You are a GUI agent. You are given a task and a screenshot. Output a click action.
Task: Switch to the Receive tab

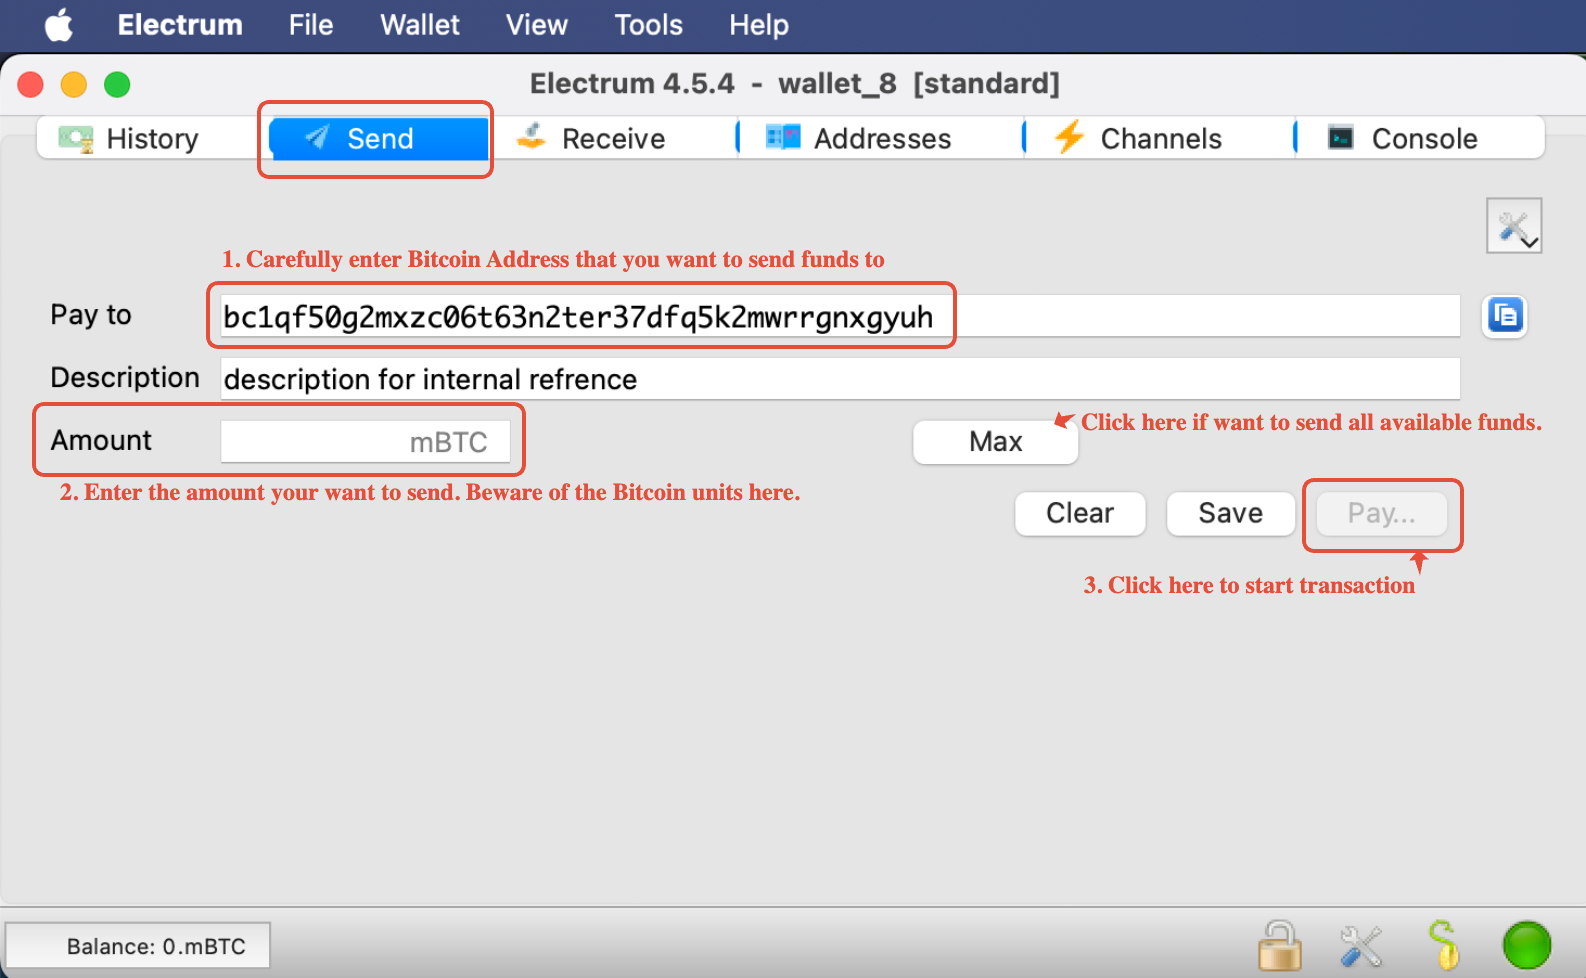613,138
